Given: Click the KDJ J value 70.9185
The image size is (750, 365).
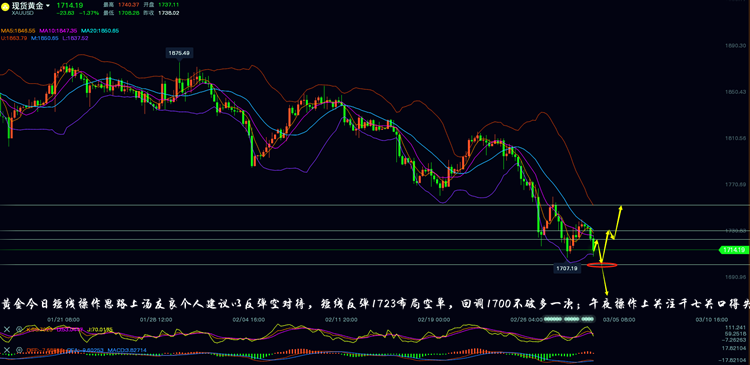Looking at the screenshot, I should pyautogui.click(x=100, y=330).
